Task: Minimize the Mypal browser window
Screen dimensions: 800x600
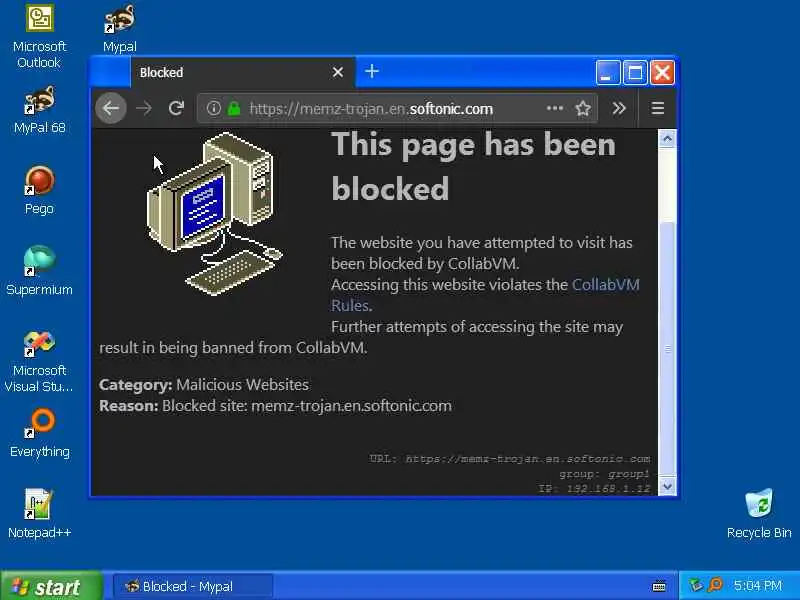Action: coord(608,72)
